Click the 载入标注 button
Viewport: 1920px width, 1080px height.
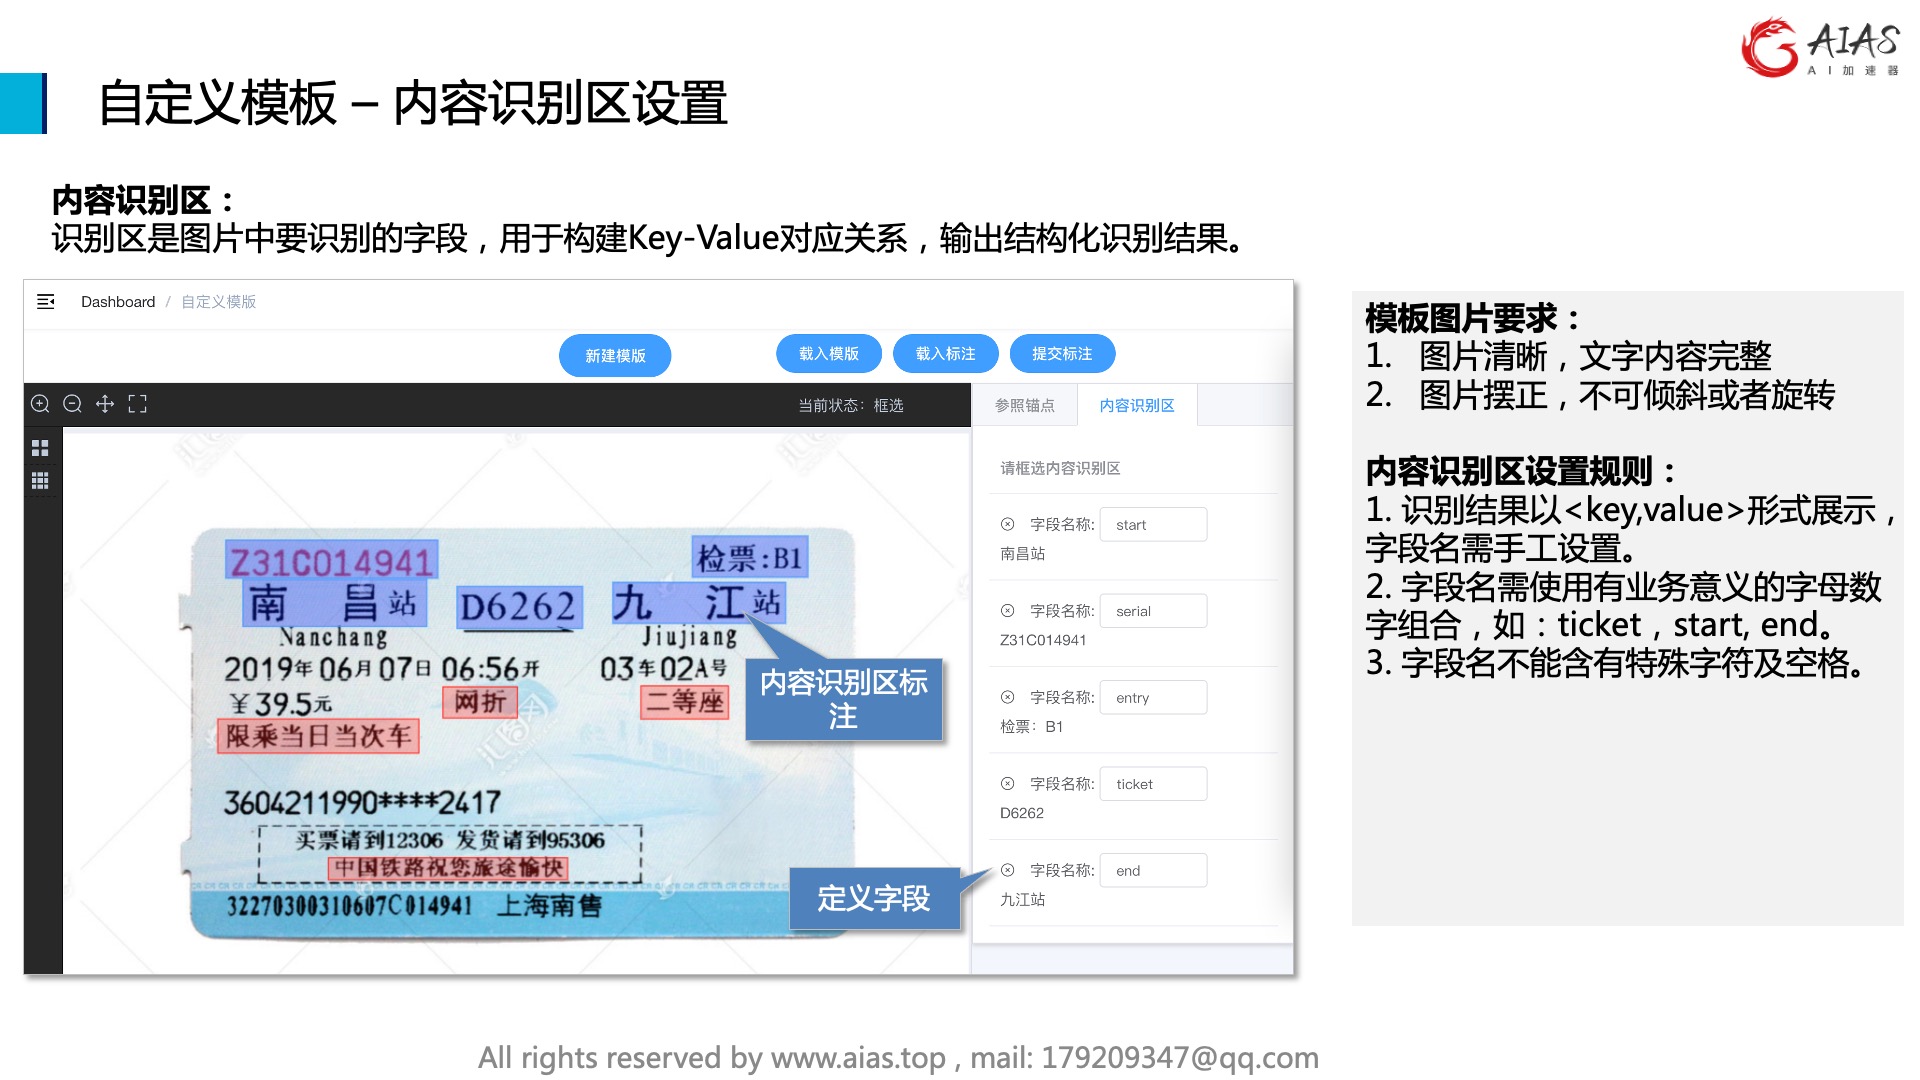pyautogui.click(x=945, y=353)
